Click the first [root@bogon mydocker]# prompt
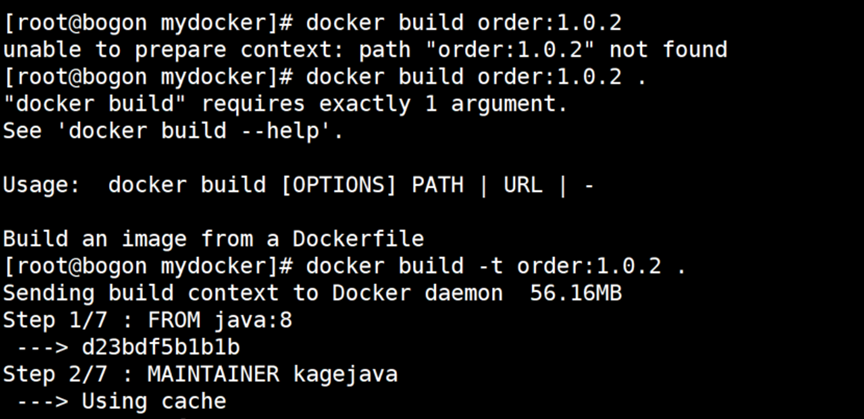The image size is (864, 419). pyautogui.click(x=148, y=23)
